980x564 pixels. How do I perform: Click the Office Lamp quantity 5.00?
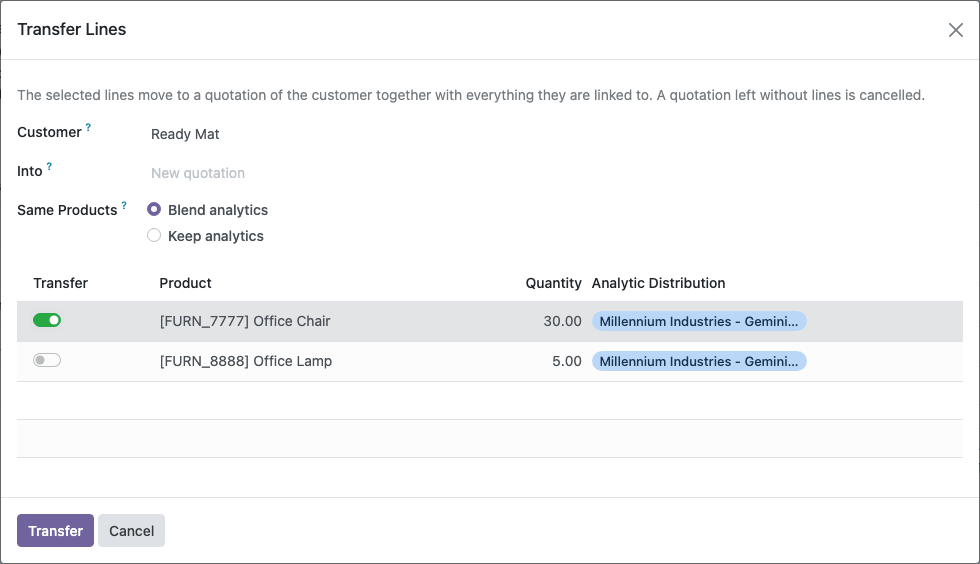click(x=566, y=361)
